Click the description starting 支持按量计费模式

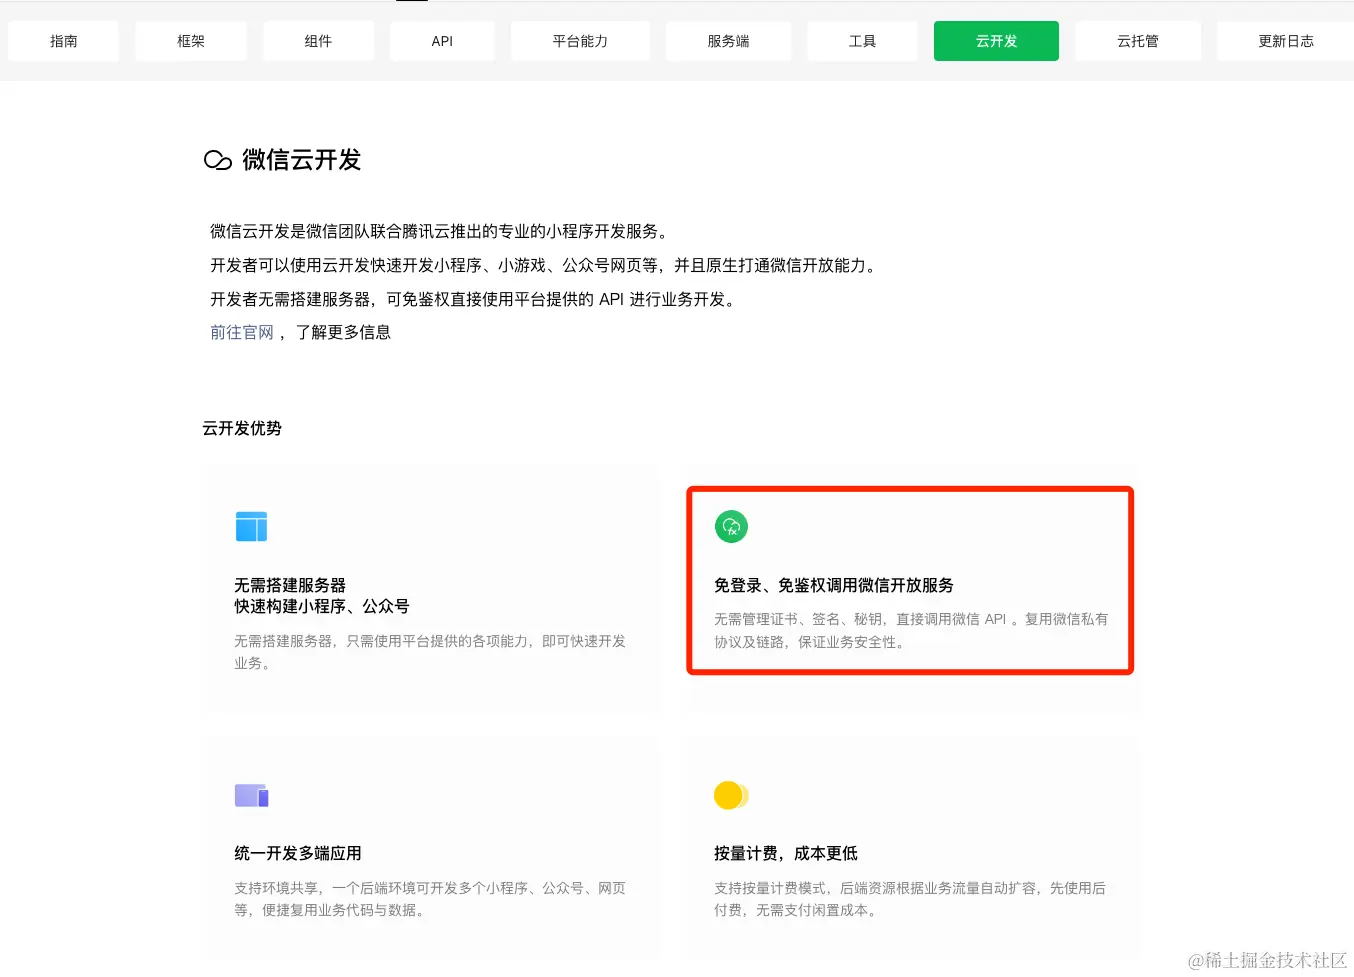point(910,899)
